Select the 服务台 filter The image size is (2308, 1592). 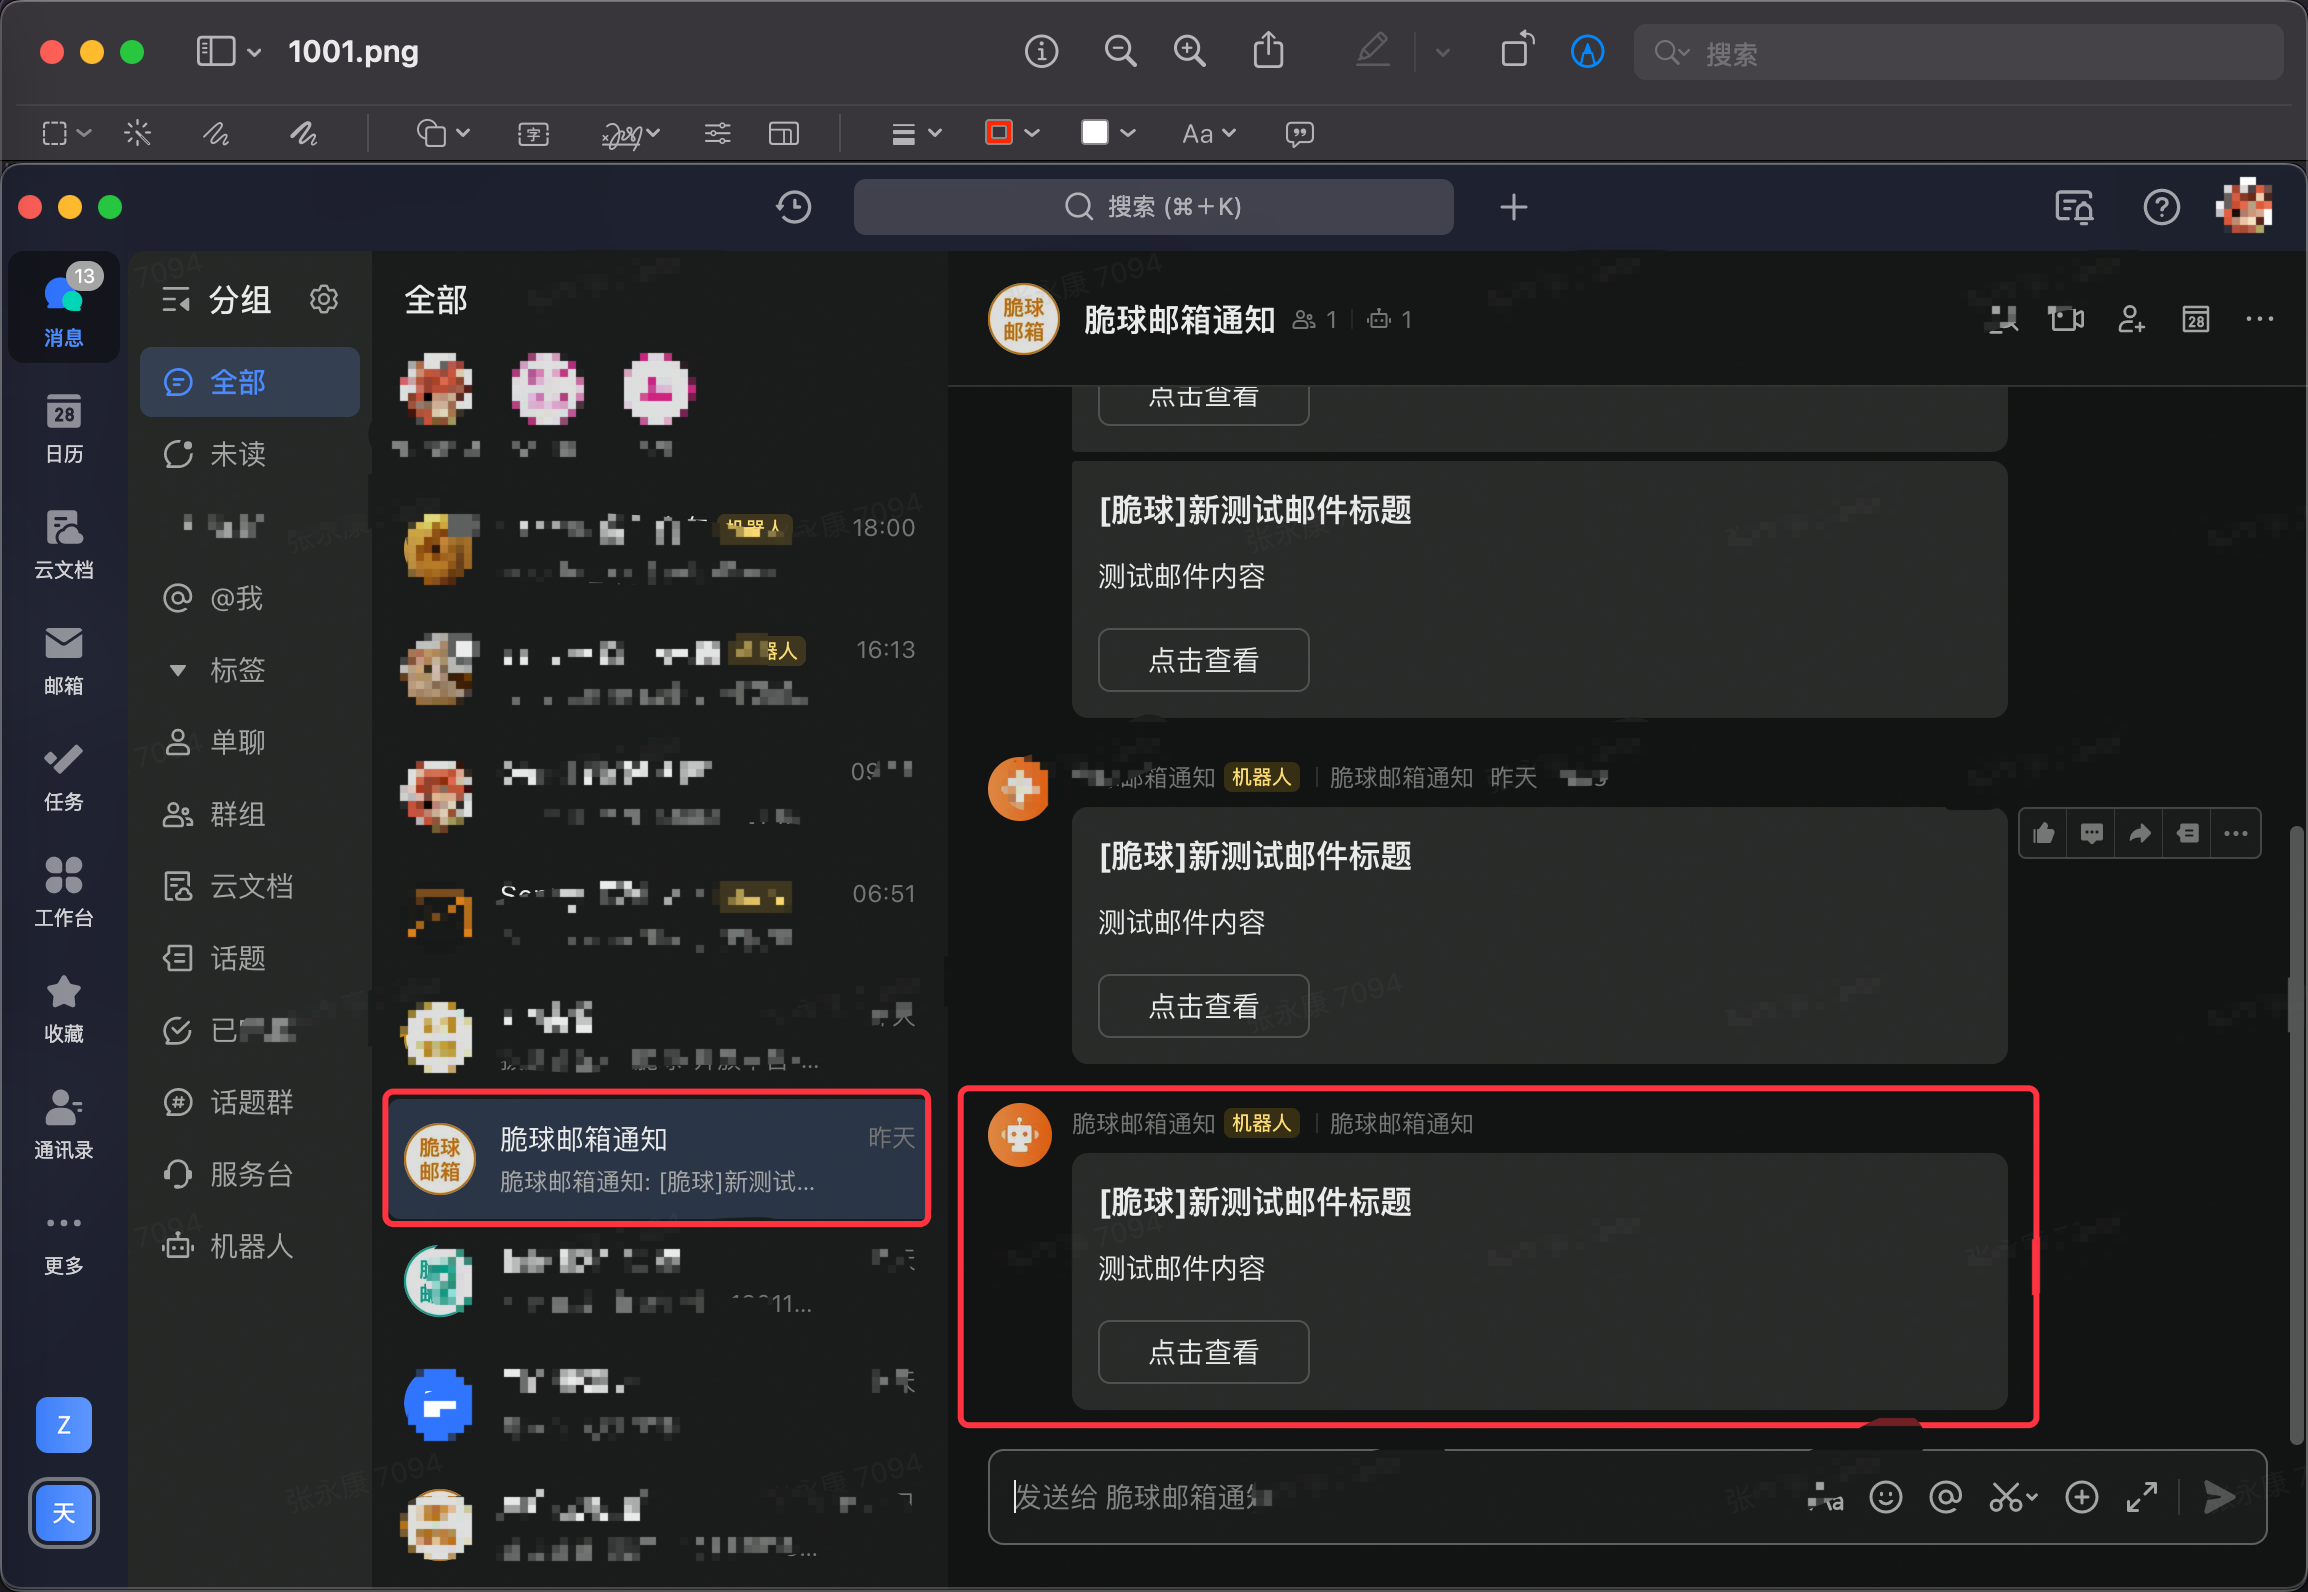(250, 1174)
